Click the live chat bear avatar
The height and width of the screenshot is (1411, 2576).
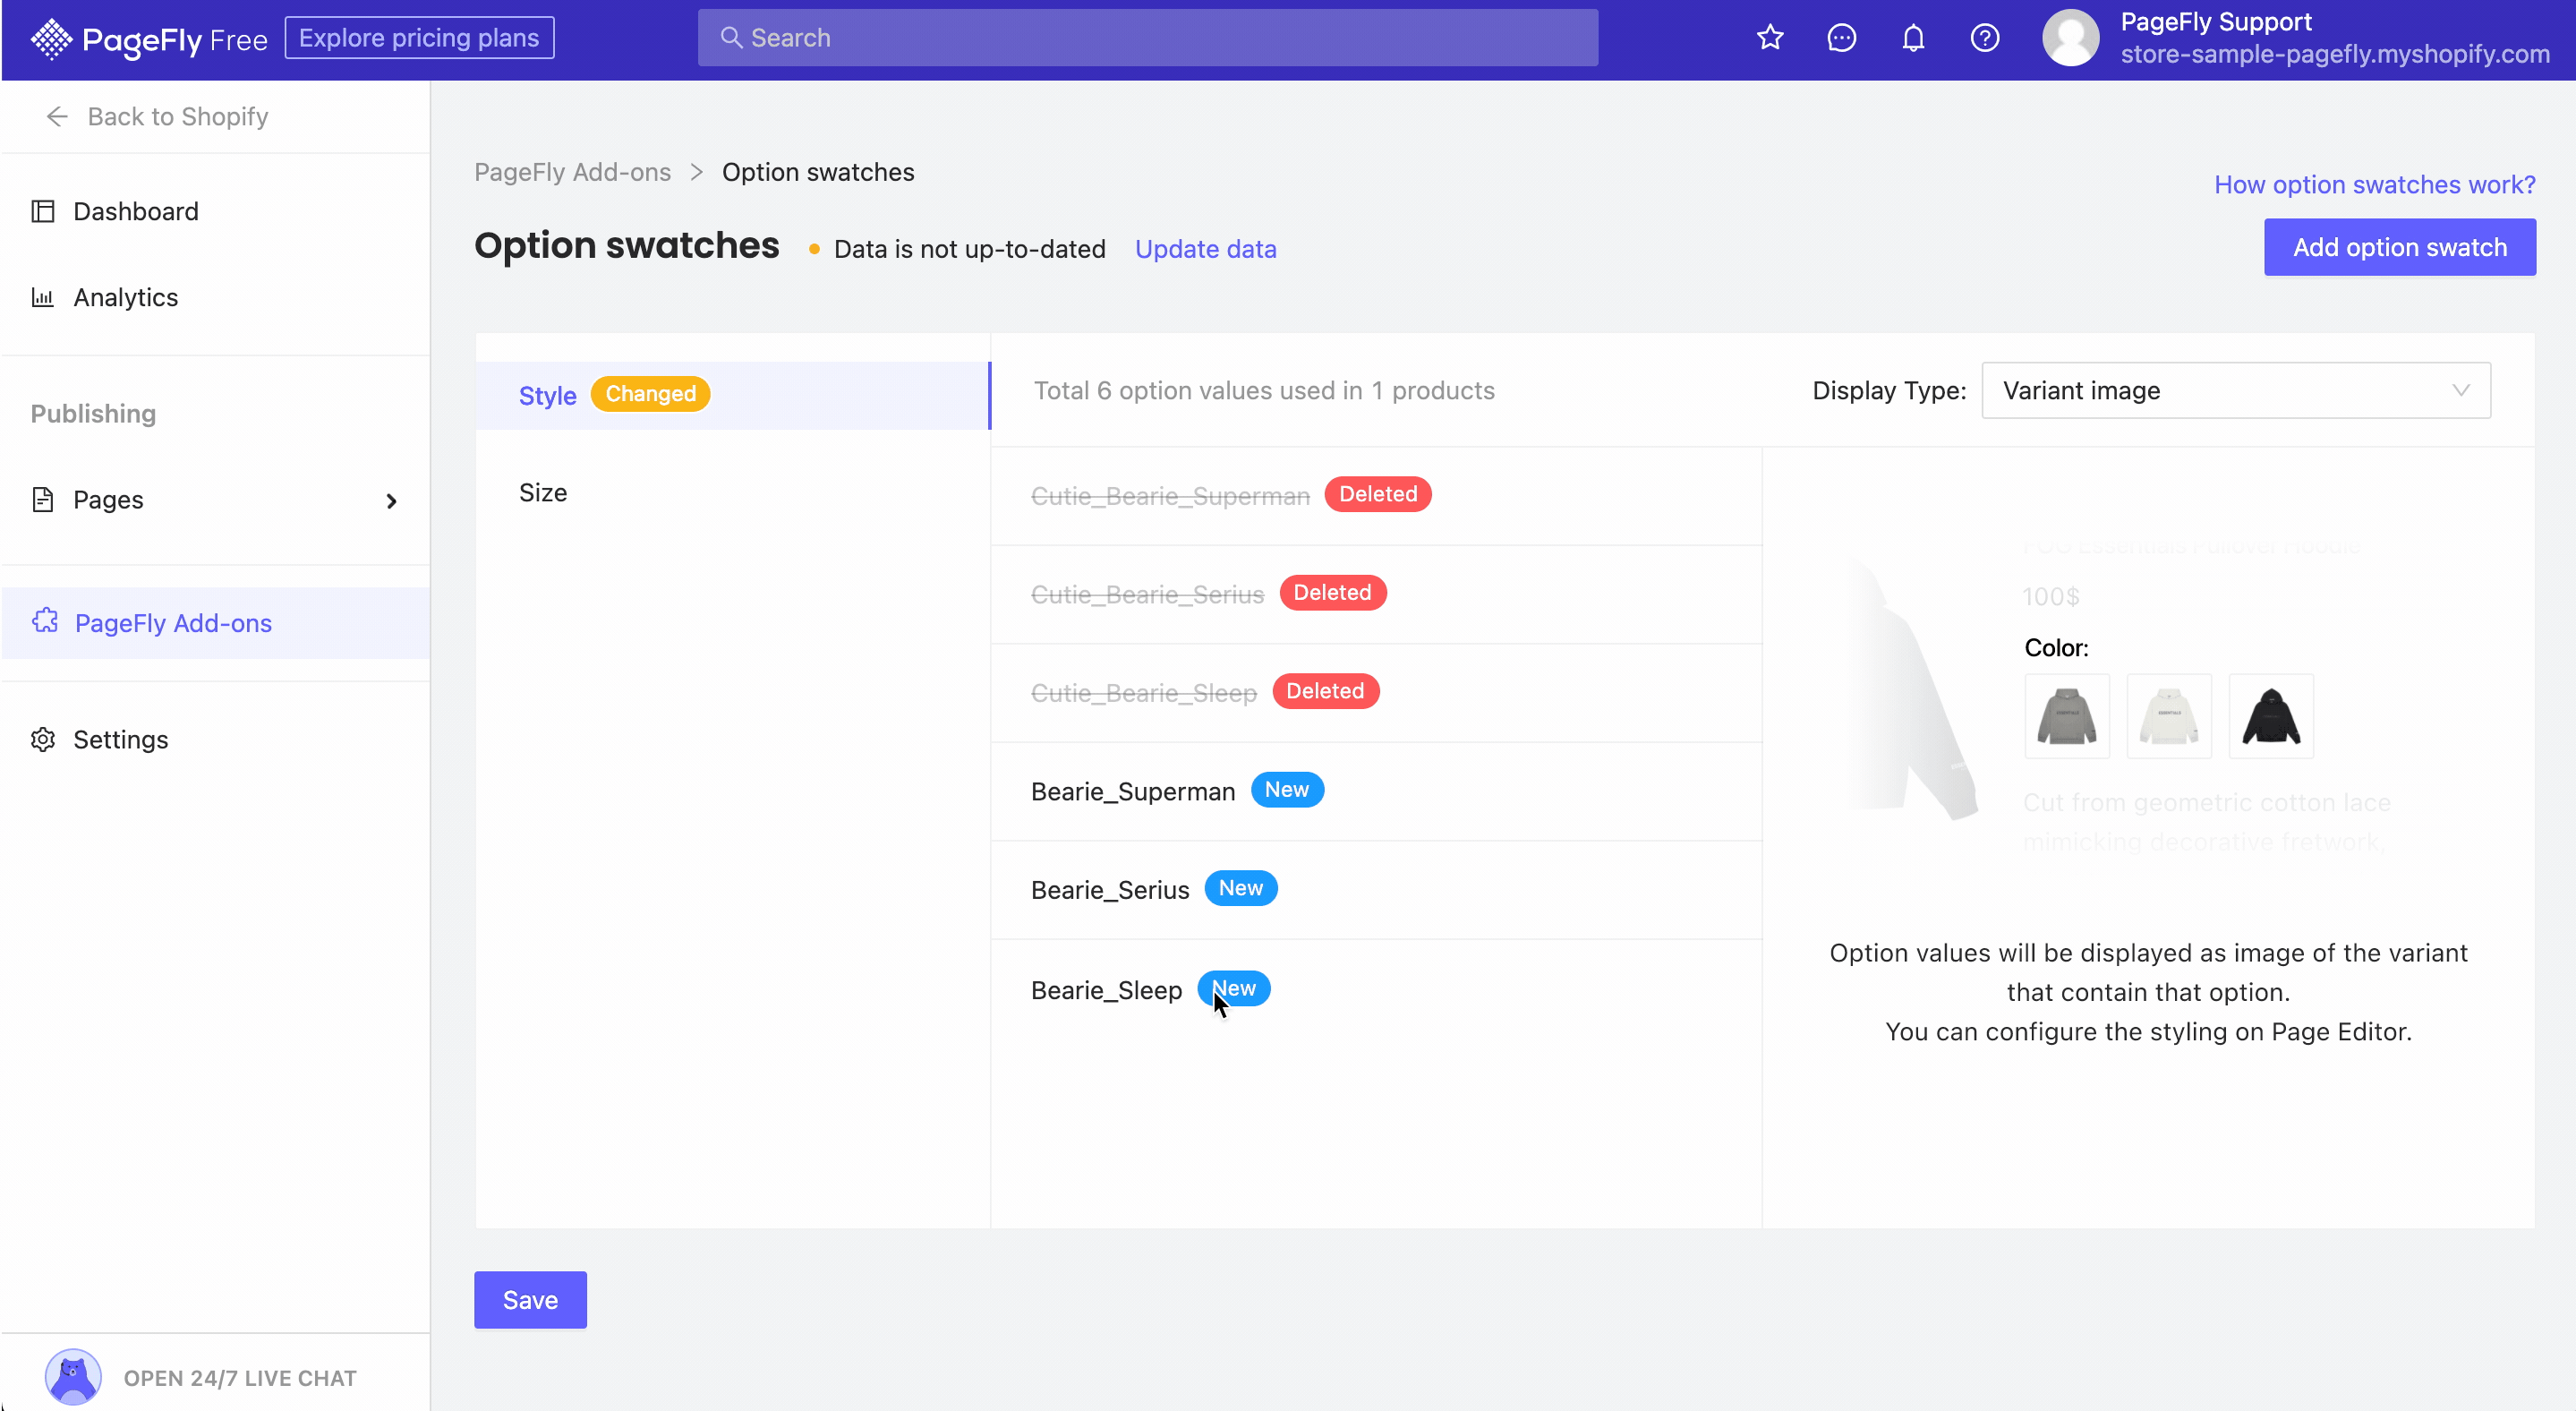(73, 1377)
